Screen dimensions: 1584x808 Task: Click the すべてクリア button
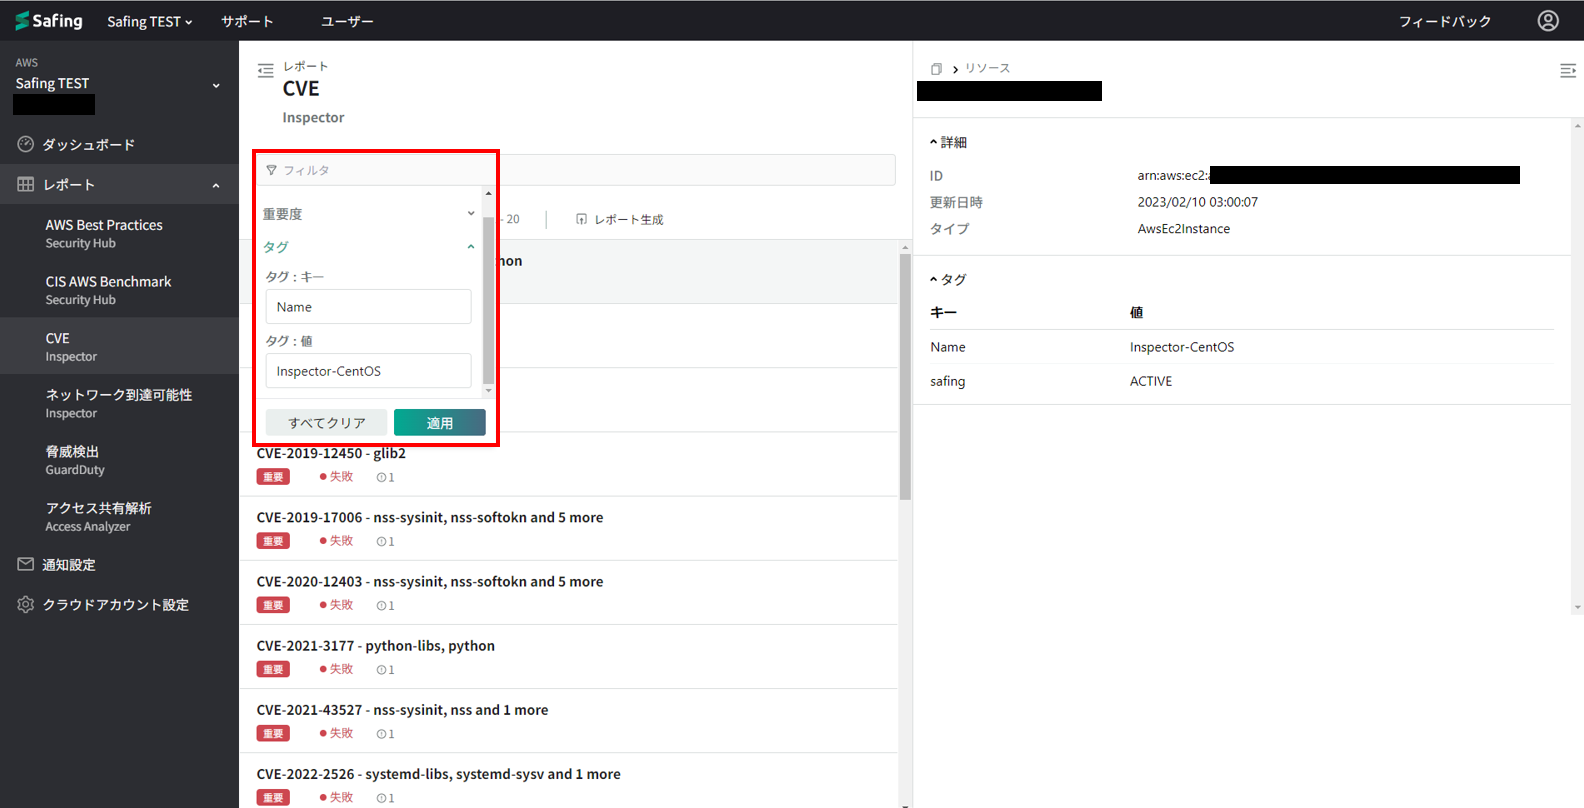pyautogui.click(x=326, y=423)
